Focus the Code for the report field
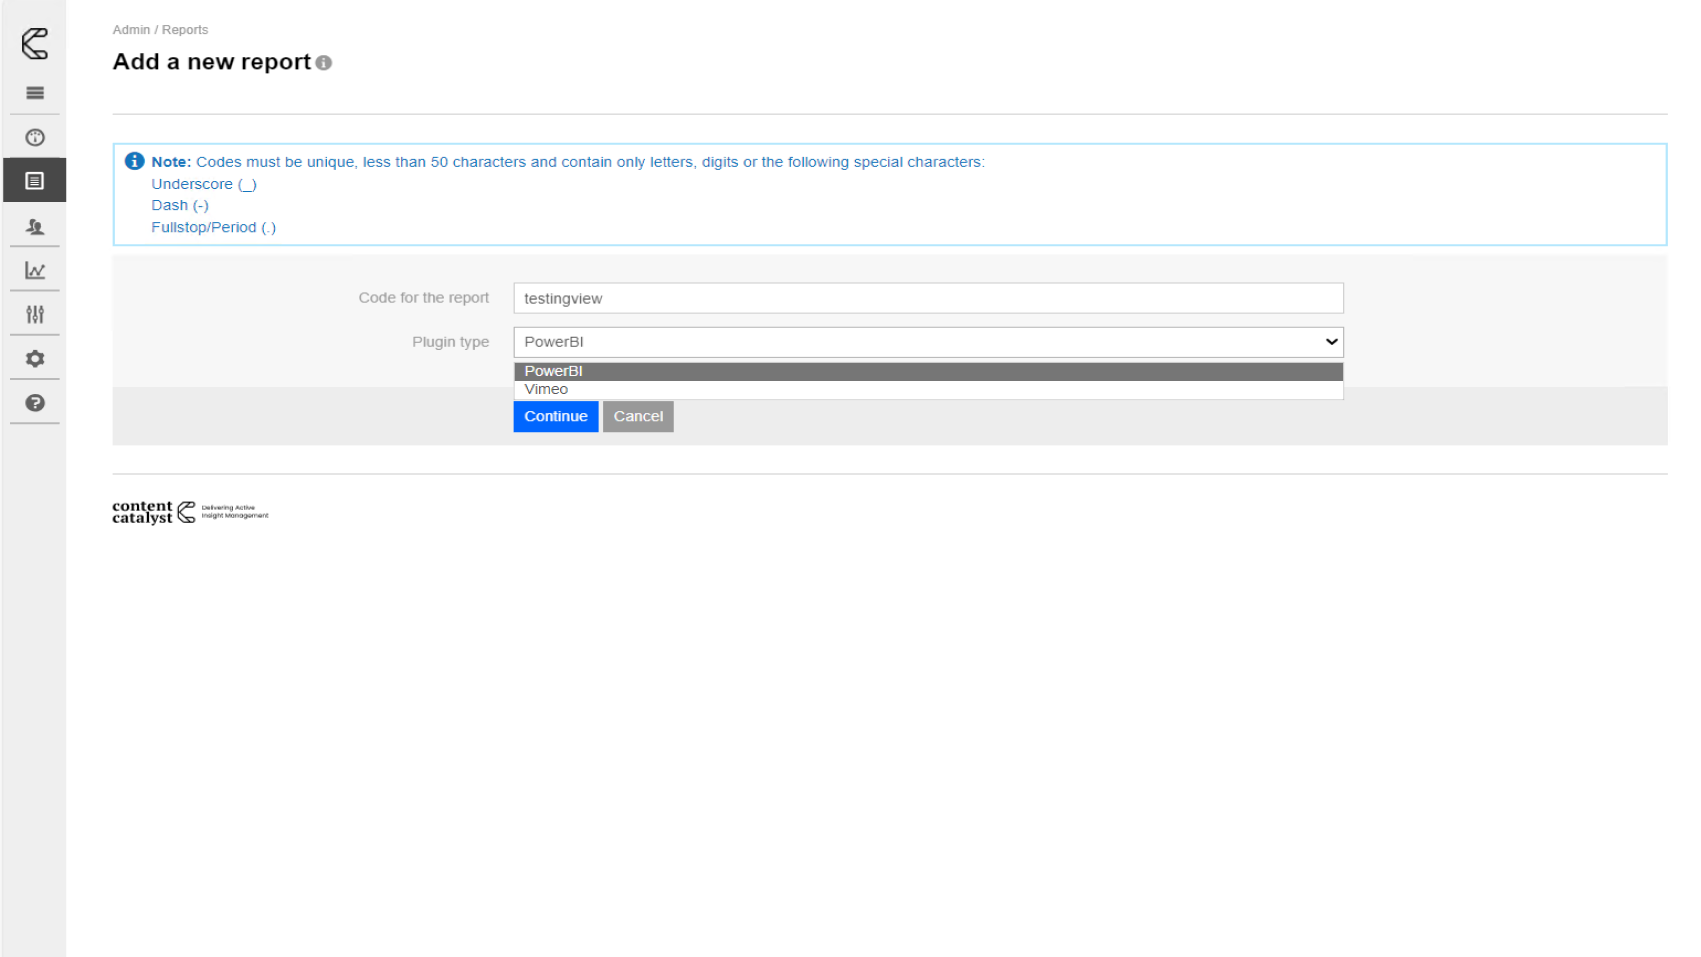The image size is (1701, 957). coord(927,298)
